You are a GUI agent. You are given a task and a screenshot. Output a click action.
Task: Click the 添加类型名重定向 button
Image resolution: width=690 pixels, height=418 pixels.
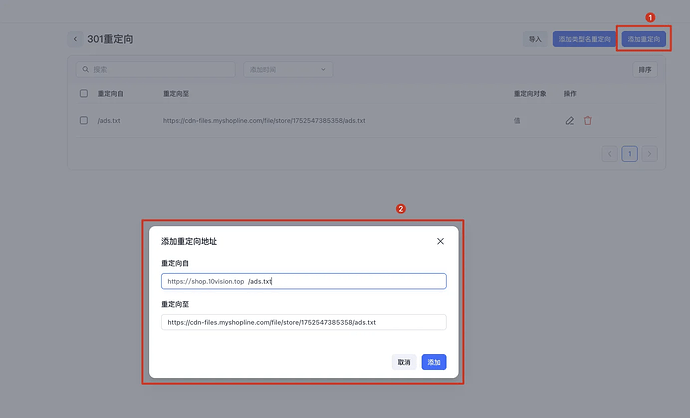tap(584, 39)
